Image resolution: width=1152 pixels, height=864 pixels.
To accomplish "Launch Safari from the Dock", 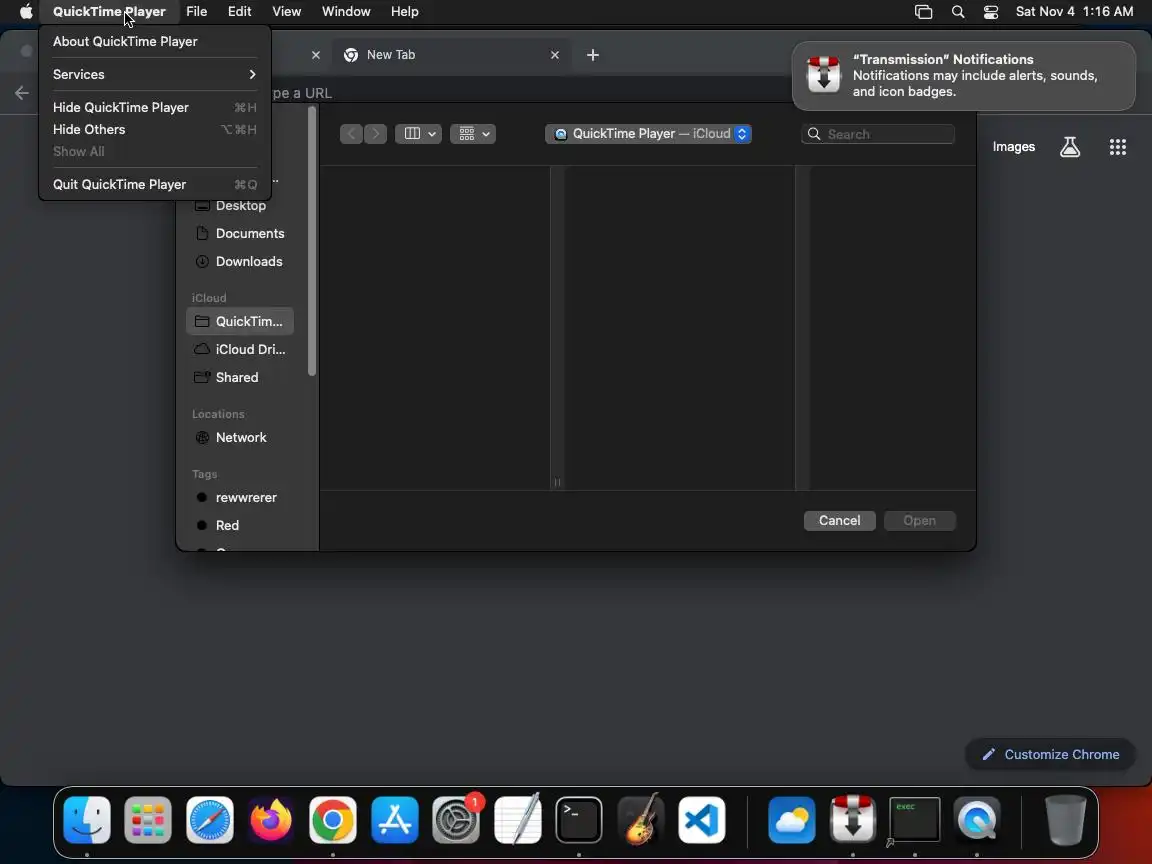I will (x=209, y=820).
